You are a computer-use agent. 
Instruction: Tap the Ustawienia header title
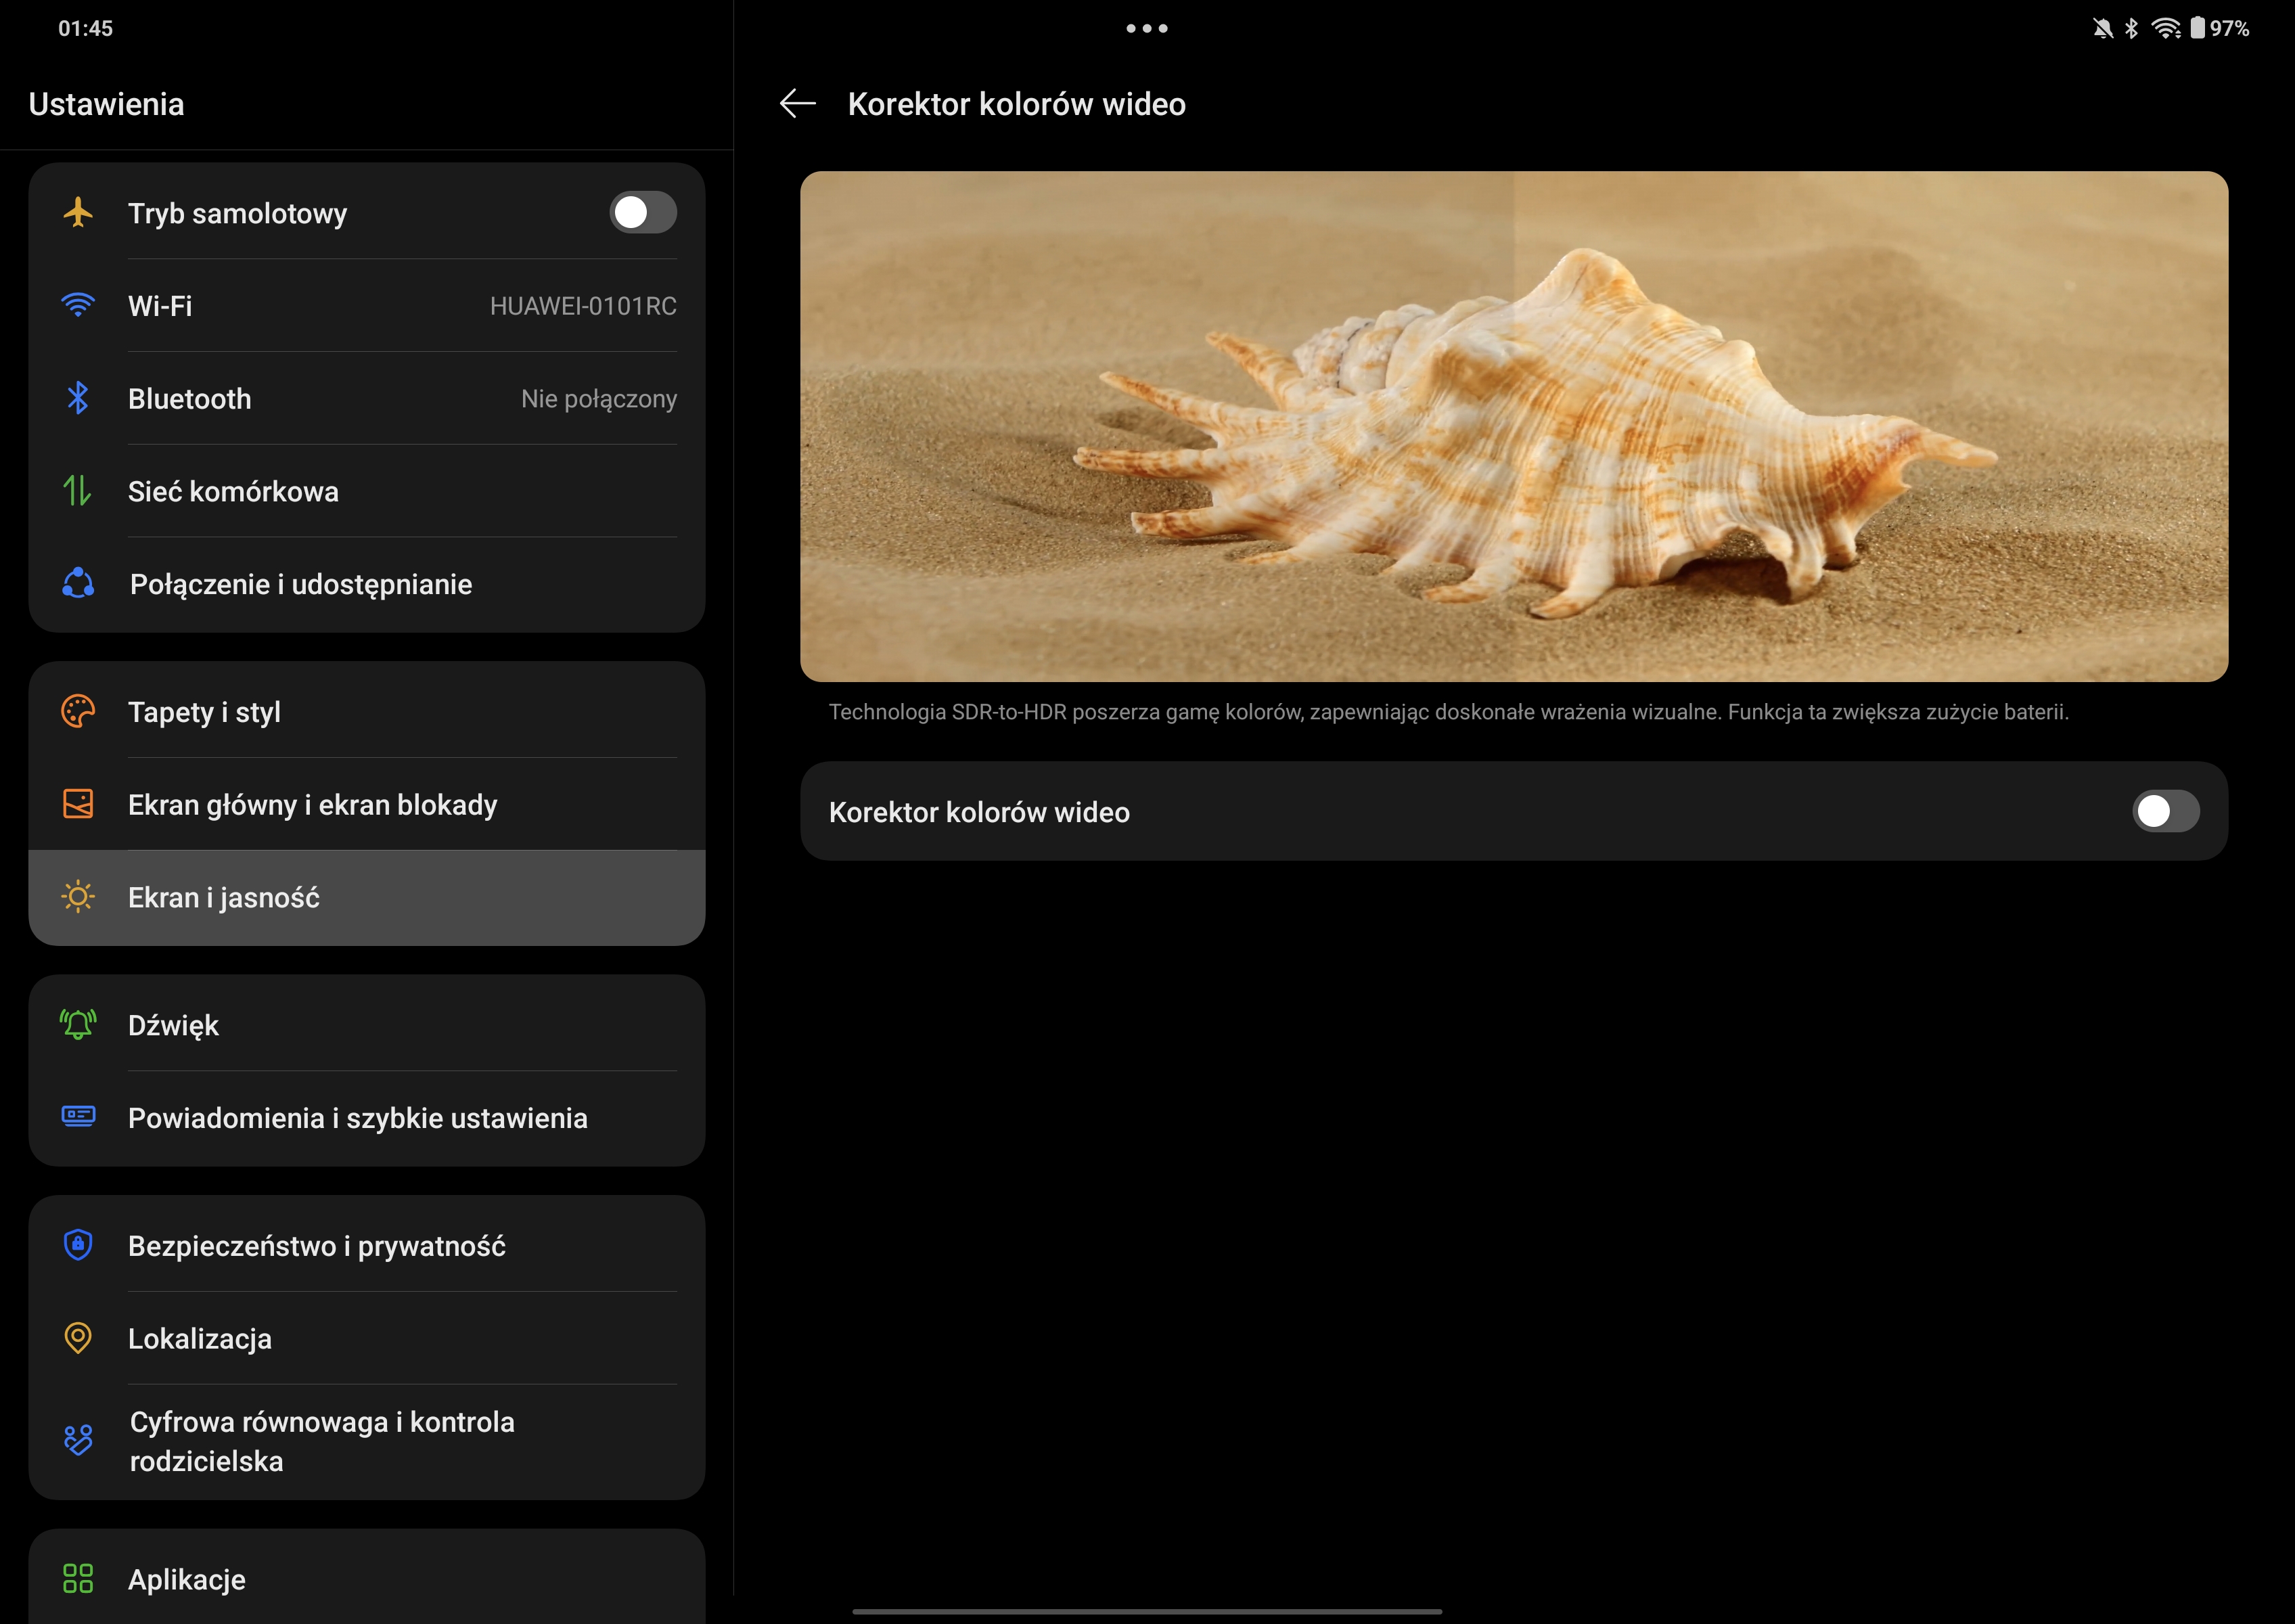106,104
